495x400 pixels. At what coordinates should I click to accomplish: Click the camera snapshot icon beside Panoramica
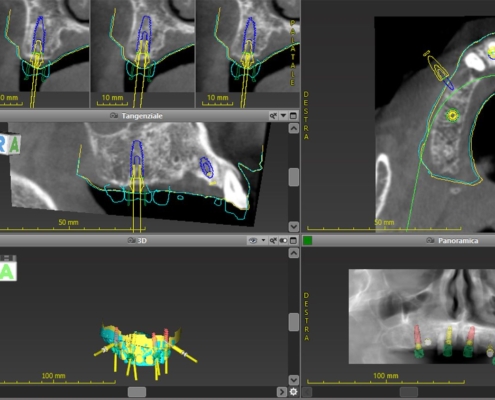[431, 240]
